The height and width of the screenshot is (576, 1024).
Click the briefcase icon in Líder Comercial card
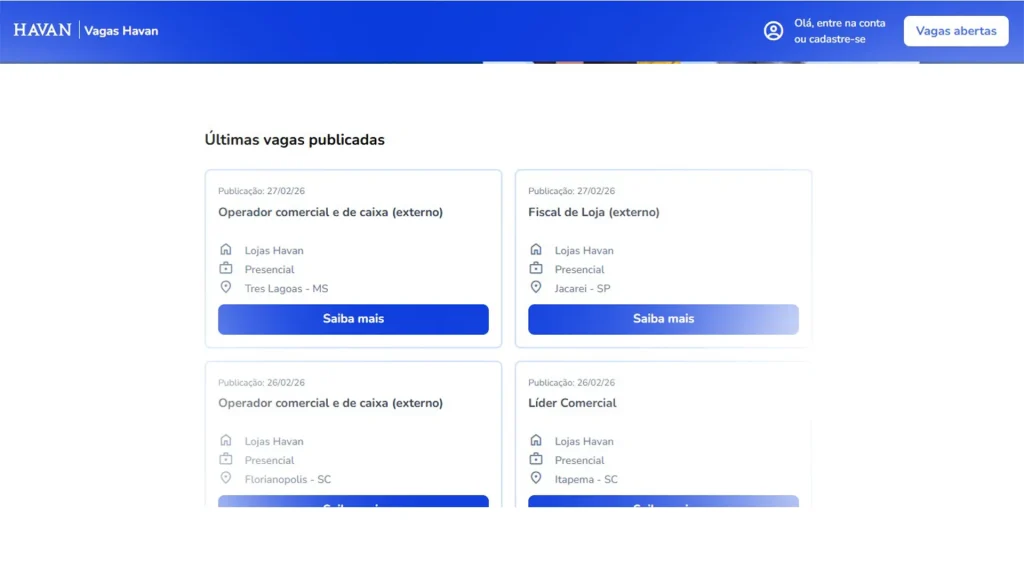pos(536,460)
